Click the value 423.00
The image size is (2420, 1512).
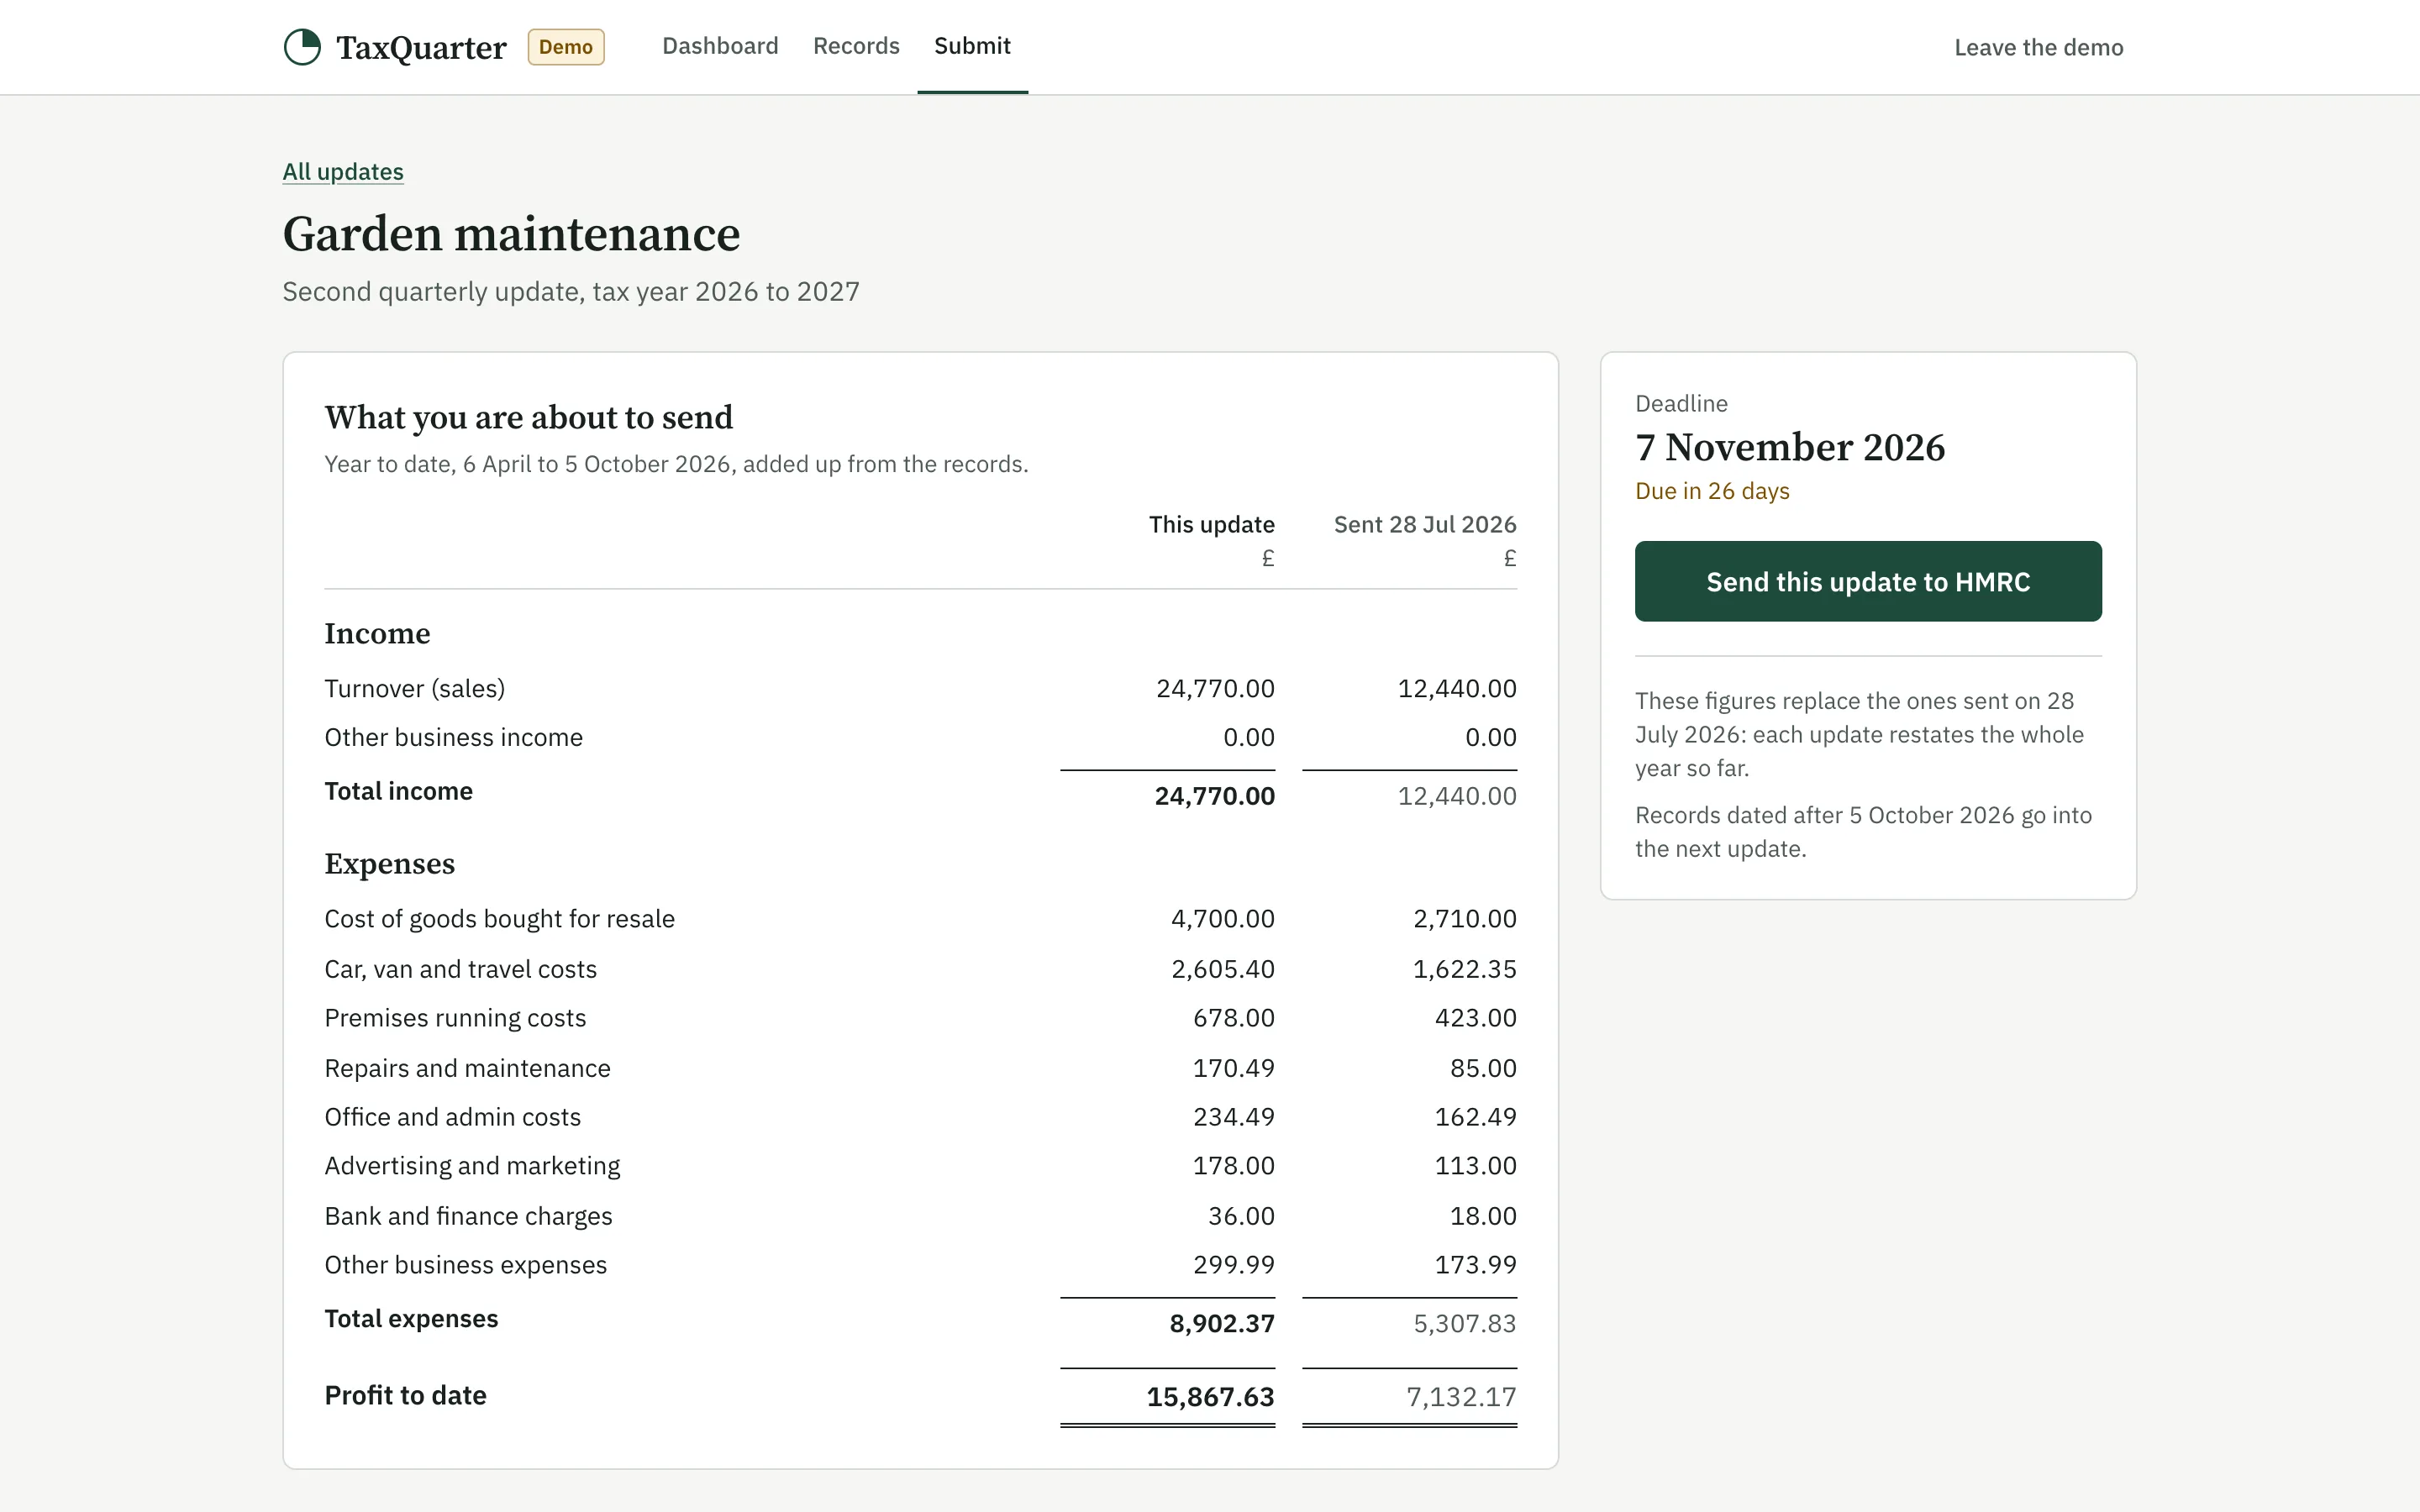click(x=1476, y=1018)
